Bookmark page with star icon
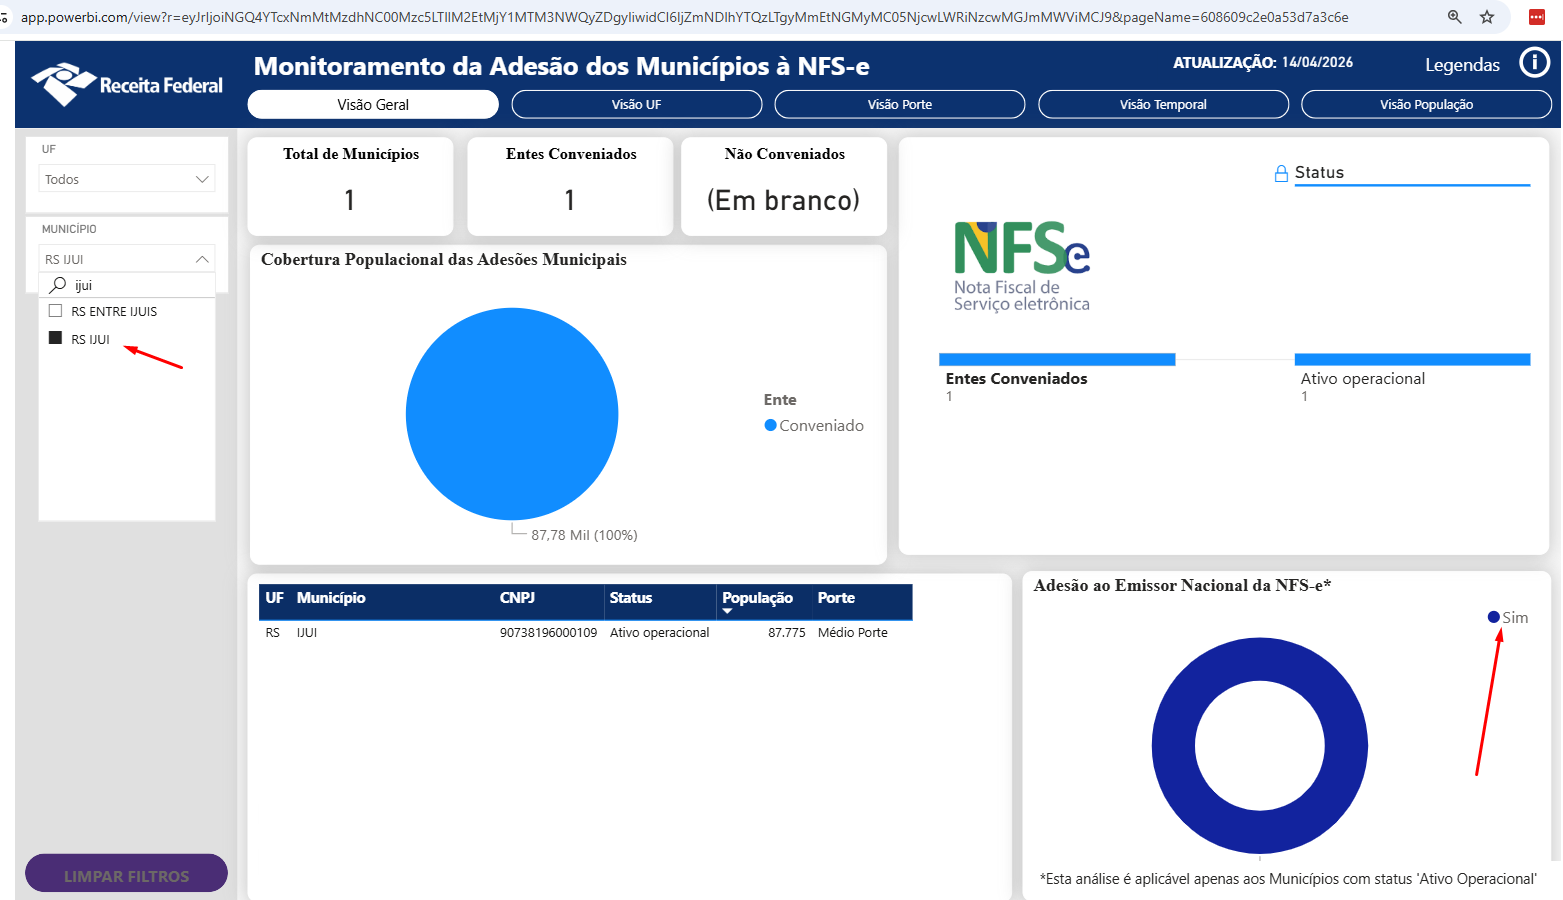Image resolution: width=1563 pixels, height=900 pixels. point(1487,17)
